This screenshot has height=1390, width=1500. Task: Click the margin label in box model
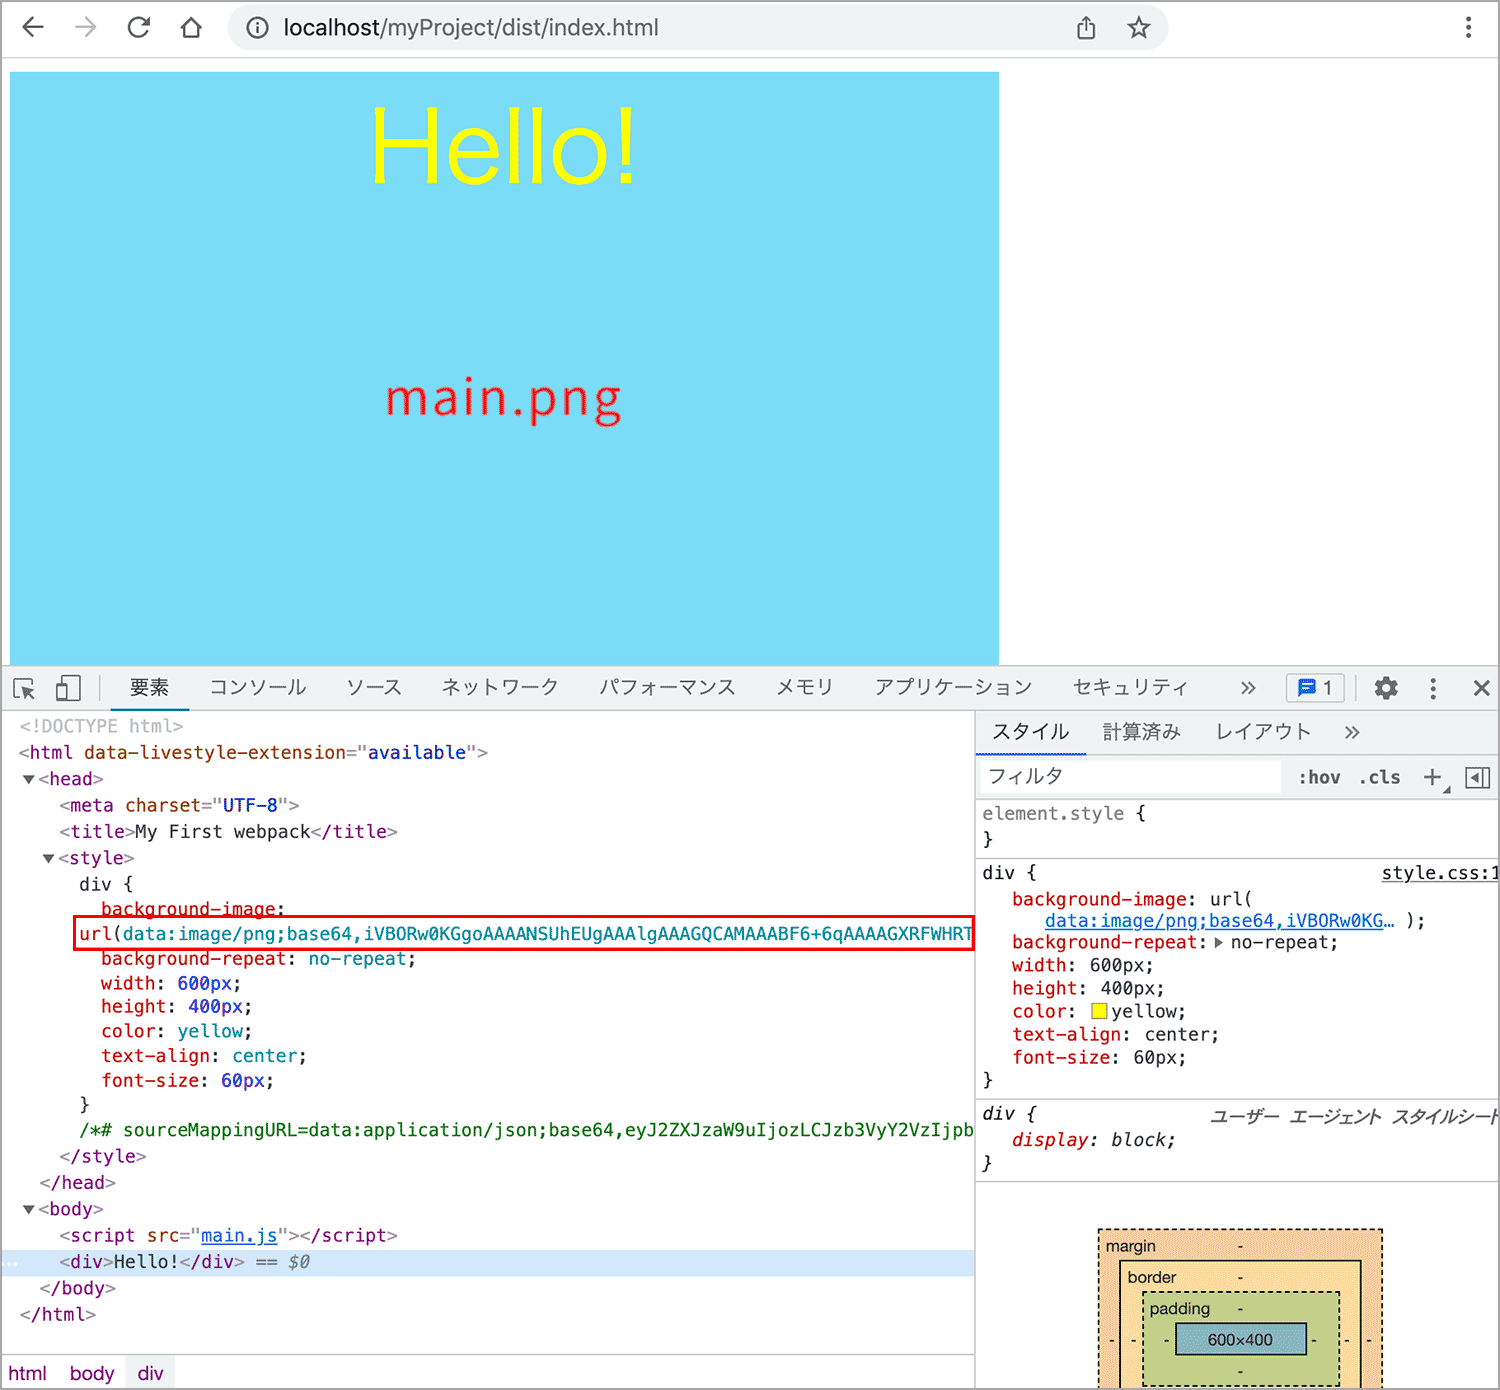1131,1246
